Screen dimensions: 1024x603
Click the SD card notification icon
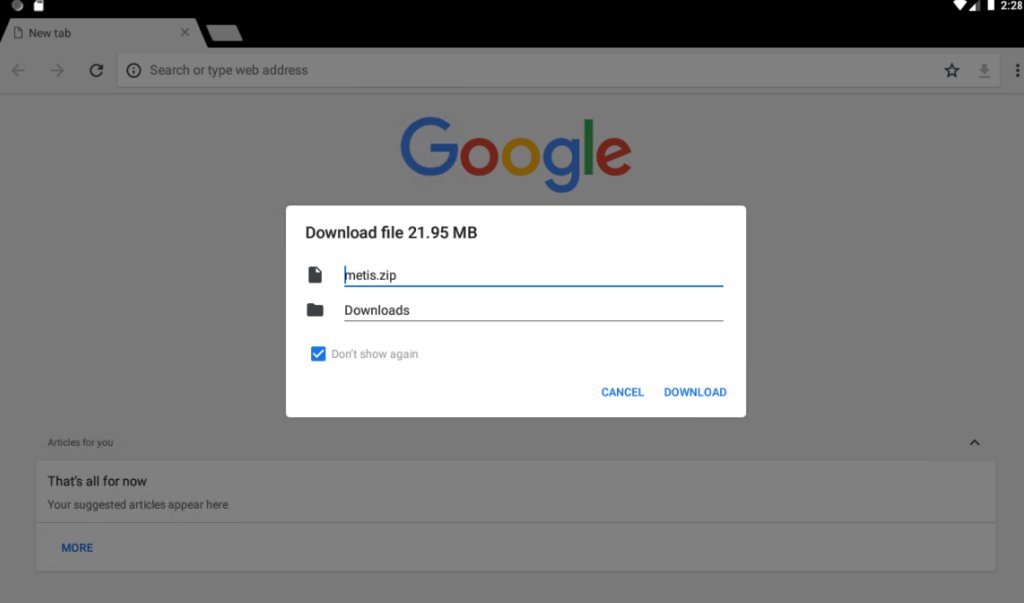39,6
